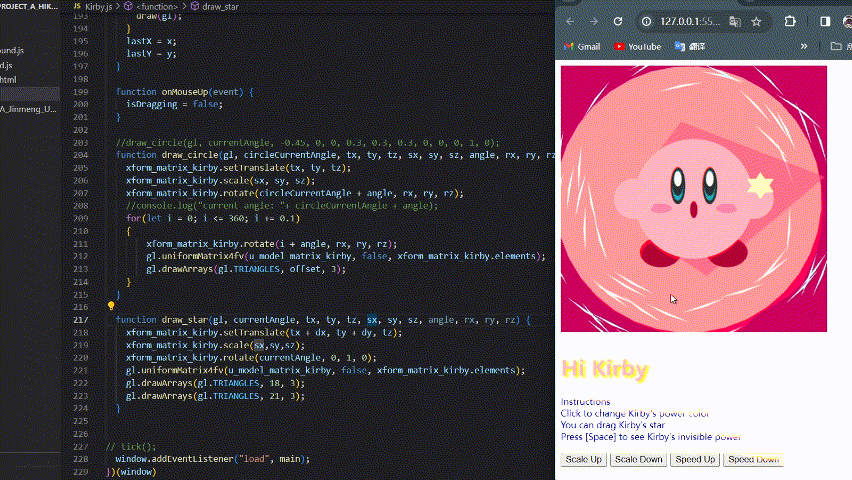Click the Speed Down button
This screenshot has width=852, height=480.
[x=754, y=459]
